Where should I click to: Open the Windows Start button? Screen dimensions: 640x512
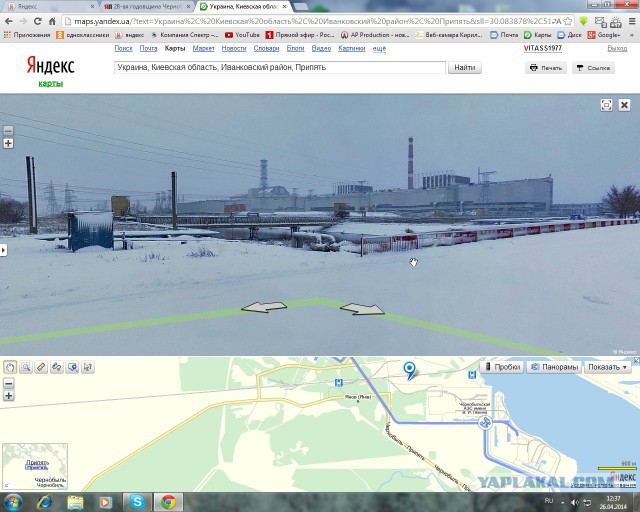tap(13, 502)
